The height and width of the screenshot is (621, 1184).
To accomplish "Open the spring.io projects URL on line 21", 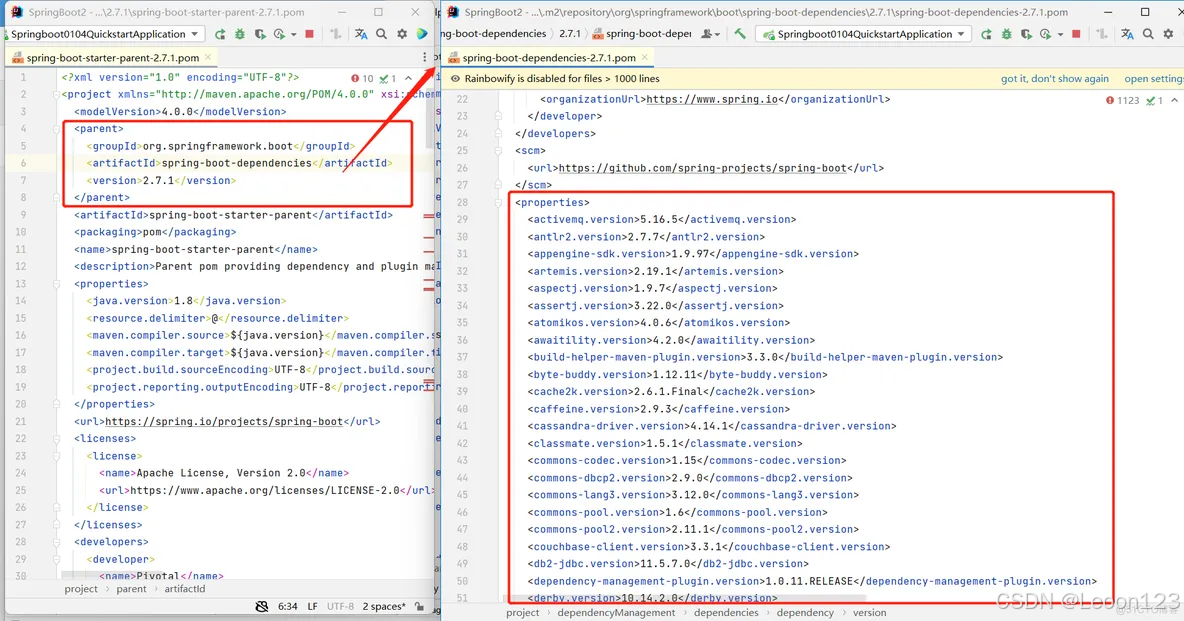I will click(x=224, y=422).
